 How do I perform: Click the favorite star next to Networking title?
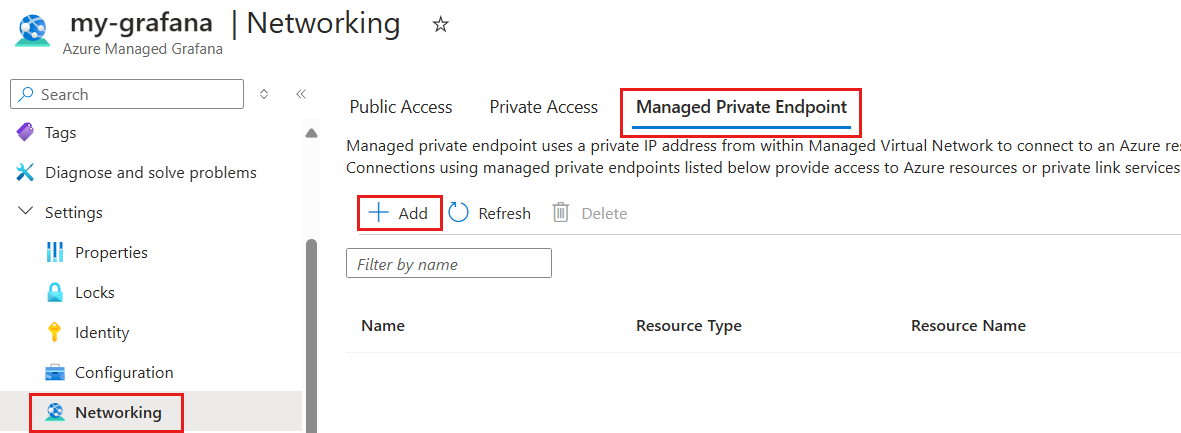click(x=441, y=25)
